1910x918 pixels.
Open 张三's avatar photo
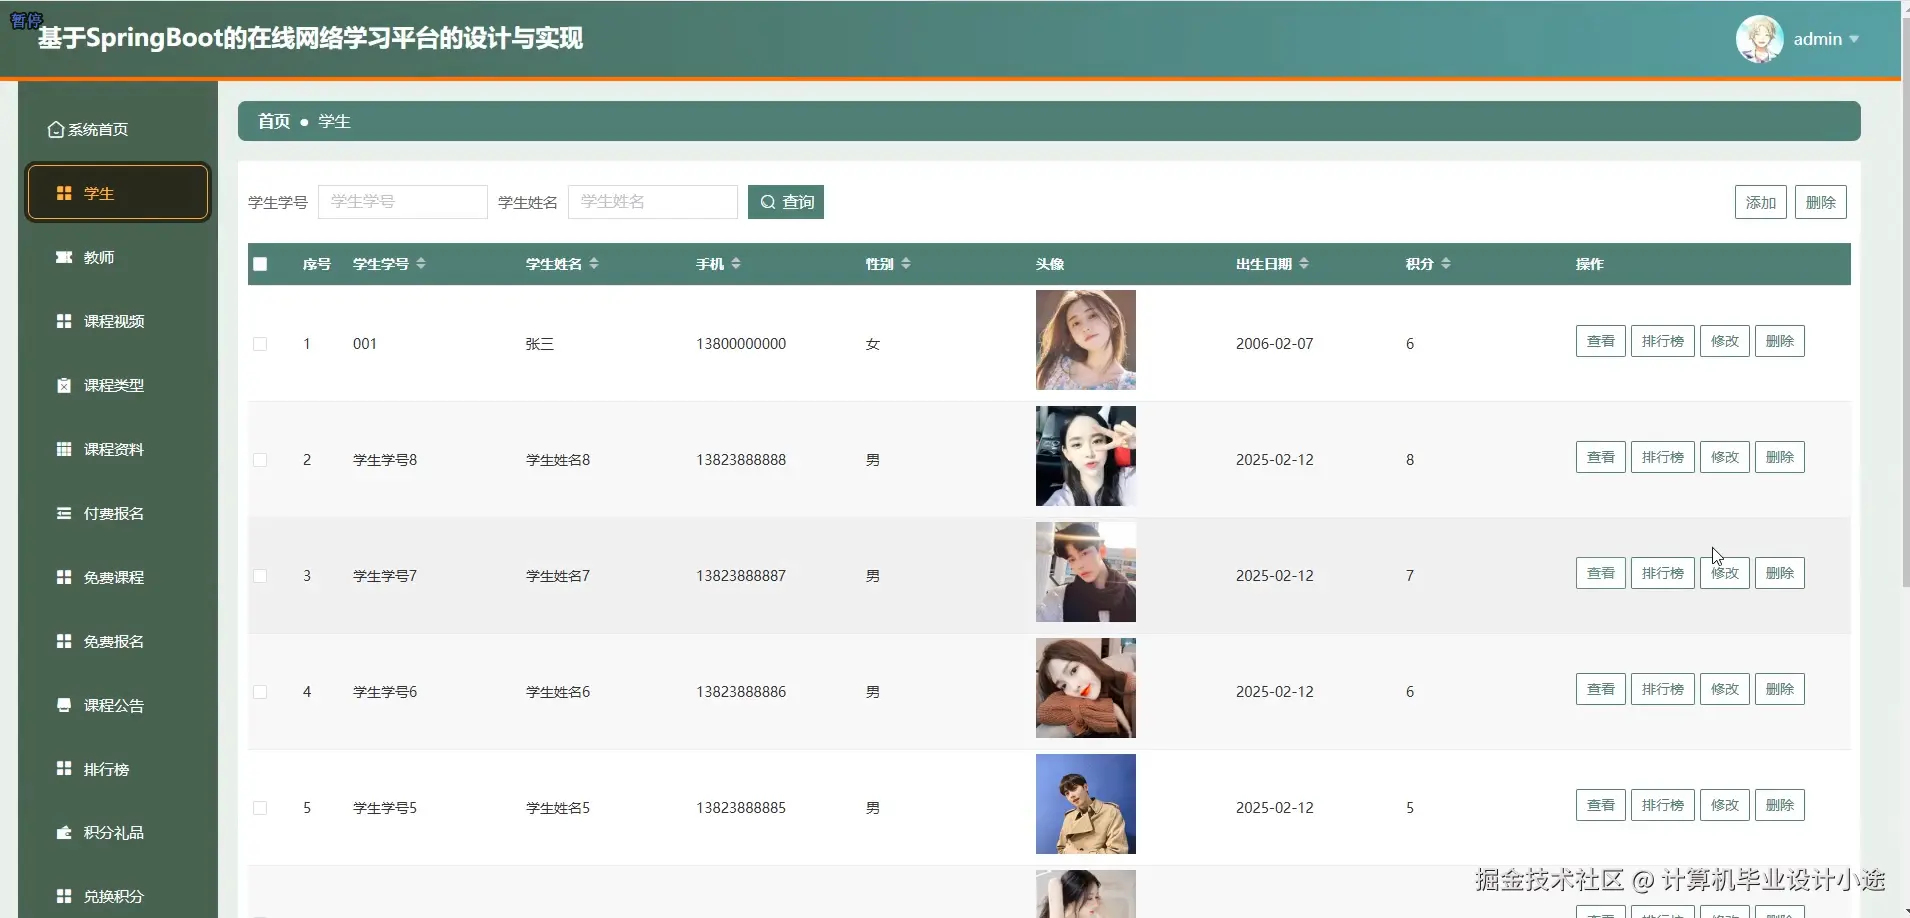(x=1086, y=340)
